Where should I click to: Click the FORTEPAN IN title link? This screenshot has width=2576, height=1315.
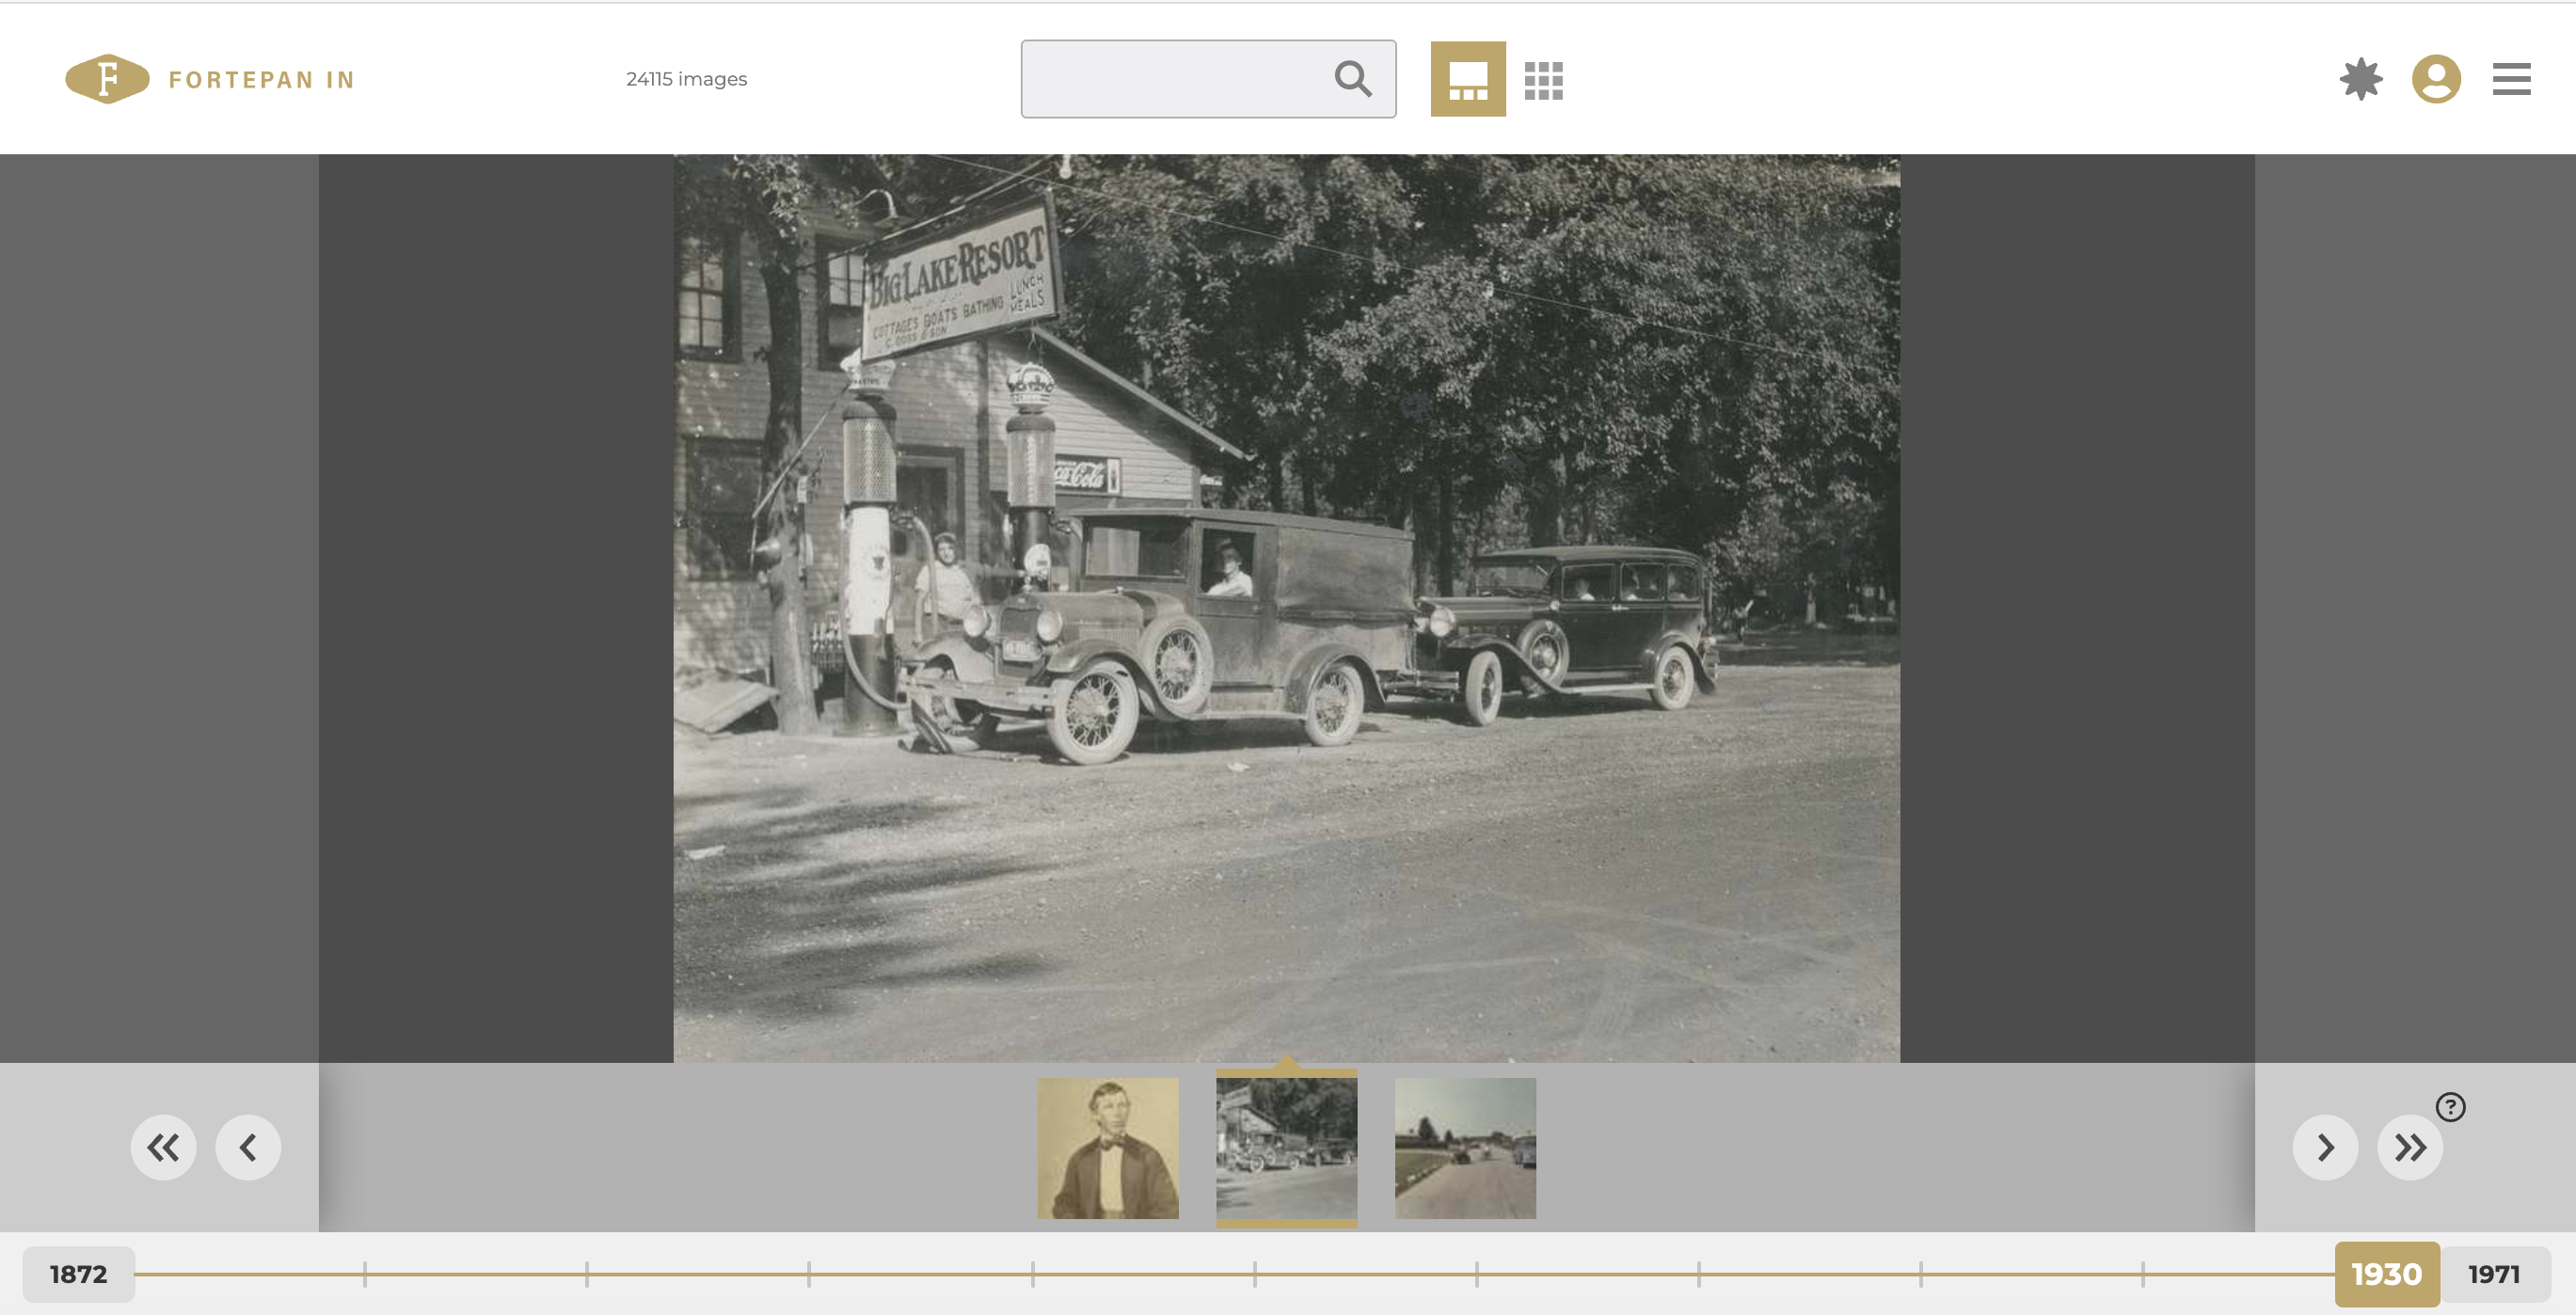261,80
